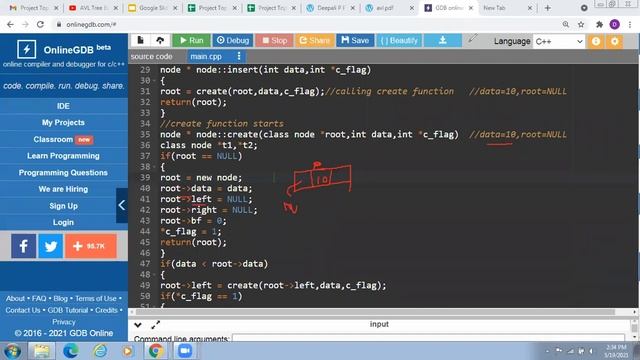This screenshot has width=640, height=360.
Task: Click line 39 'root = new node;' text
Action: click(201, 178)
